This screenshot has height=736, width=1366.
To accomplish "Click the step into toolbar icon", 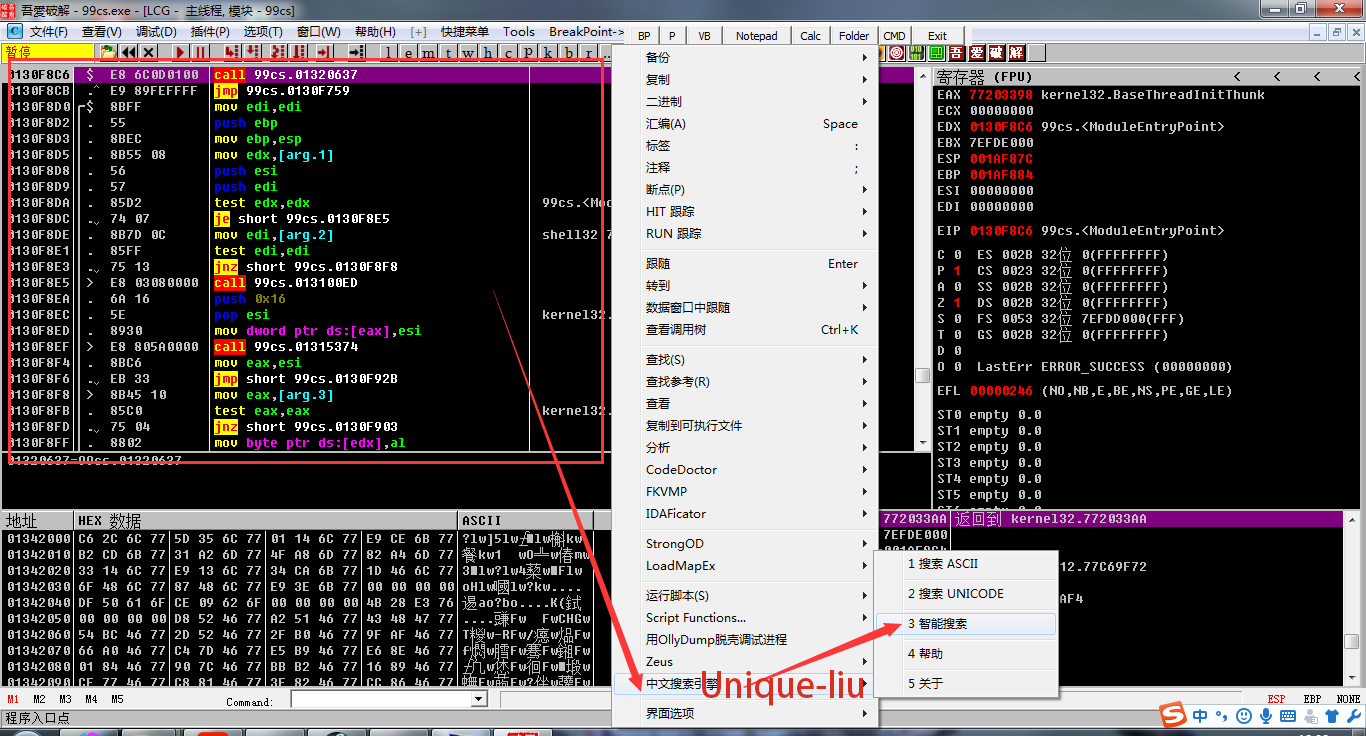I will (231, 52).
